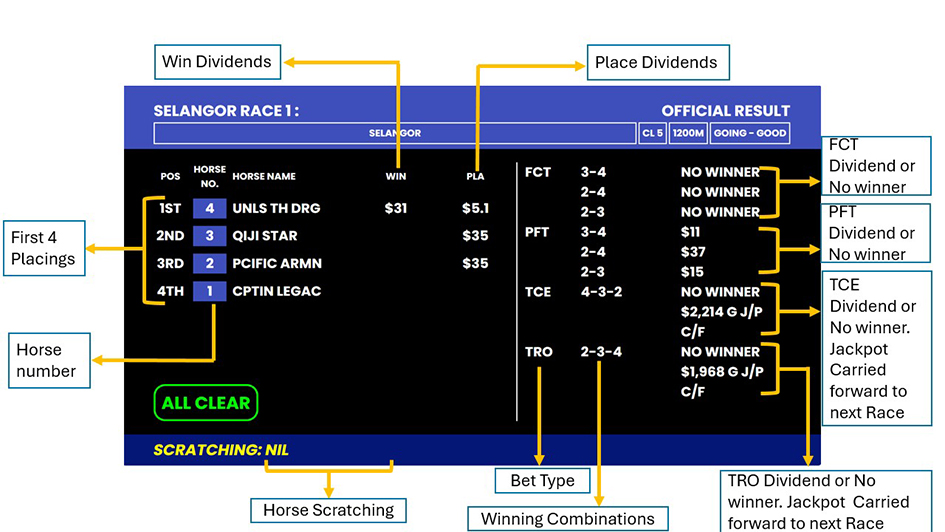The height and width of the screenshot is (532, 945).
Task: Click the $11 PFT dividend
Action: 691,232
